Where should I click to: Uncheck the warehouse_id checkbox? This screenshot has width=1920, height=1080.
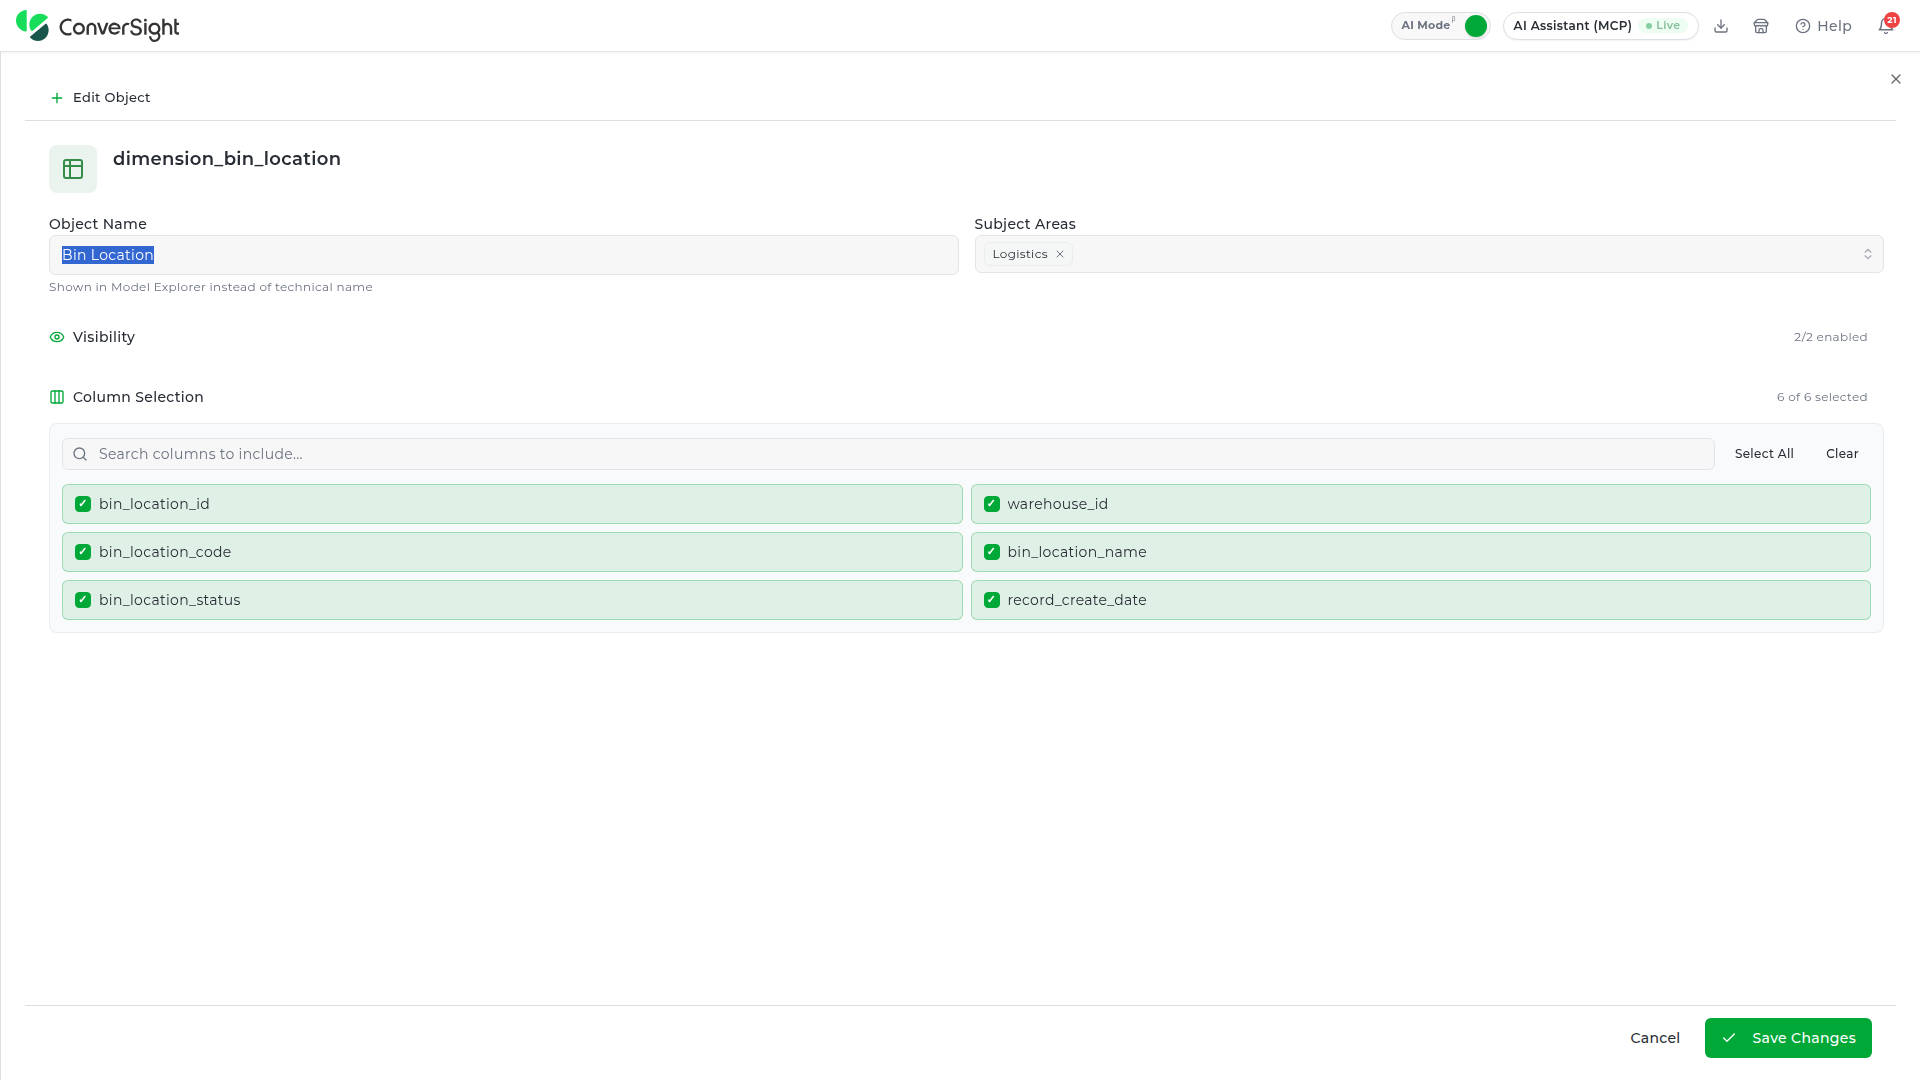992,504
